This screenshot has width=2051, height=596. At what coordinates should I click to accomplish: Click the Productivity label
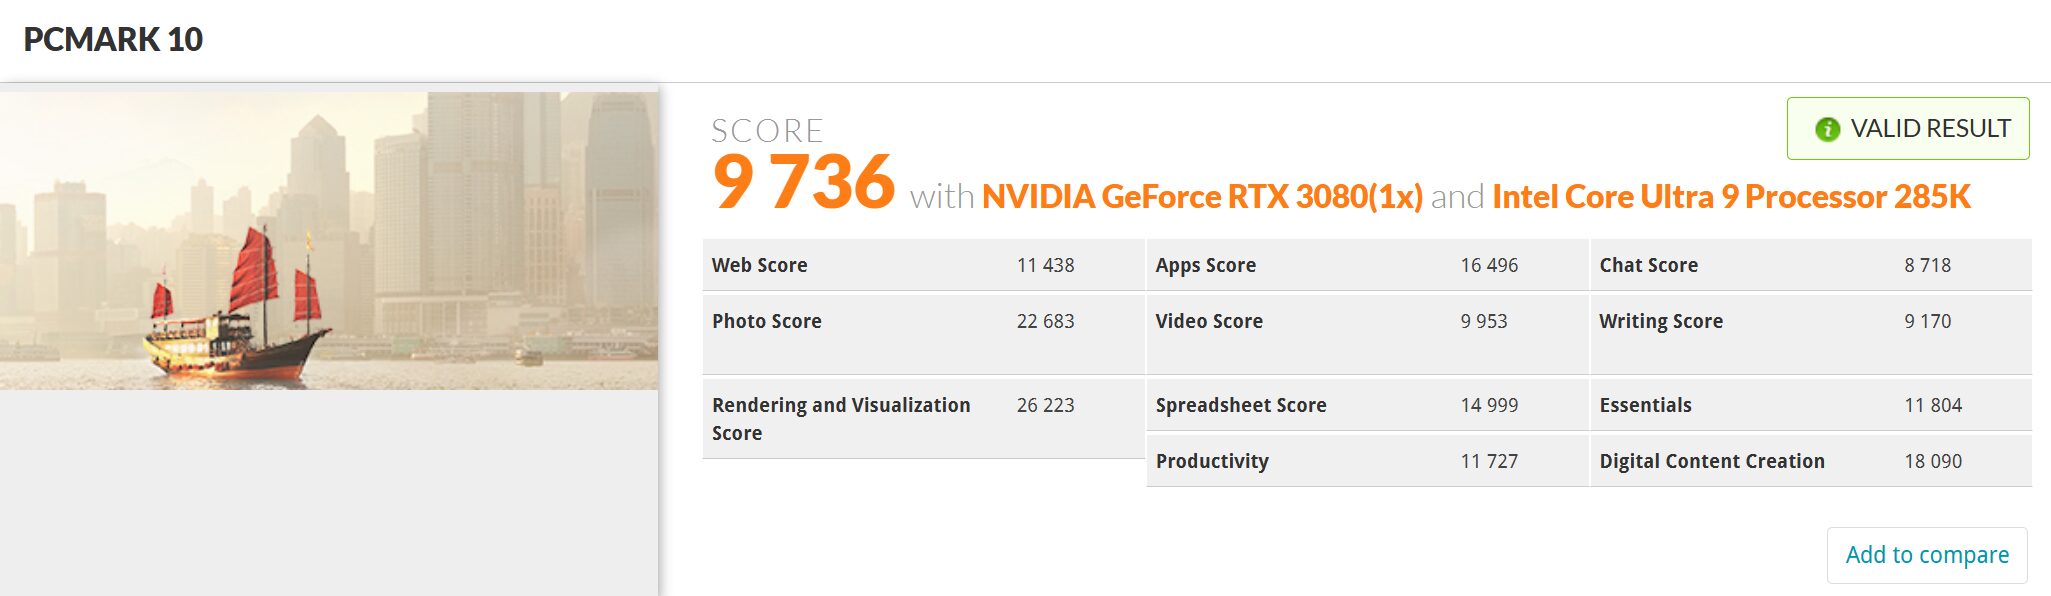coord(1212,461)
